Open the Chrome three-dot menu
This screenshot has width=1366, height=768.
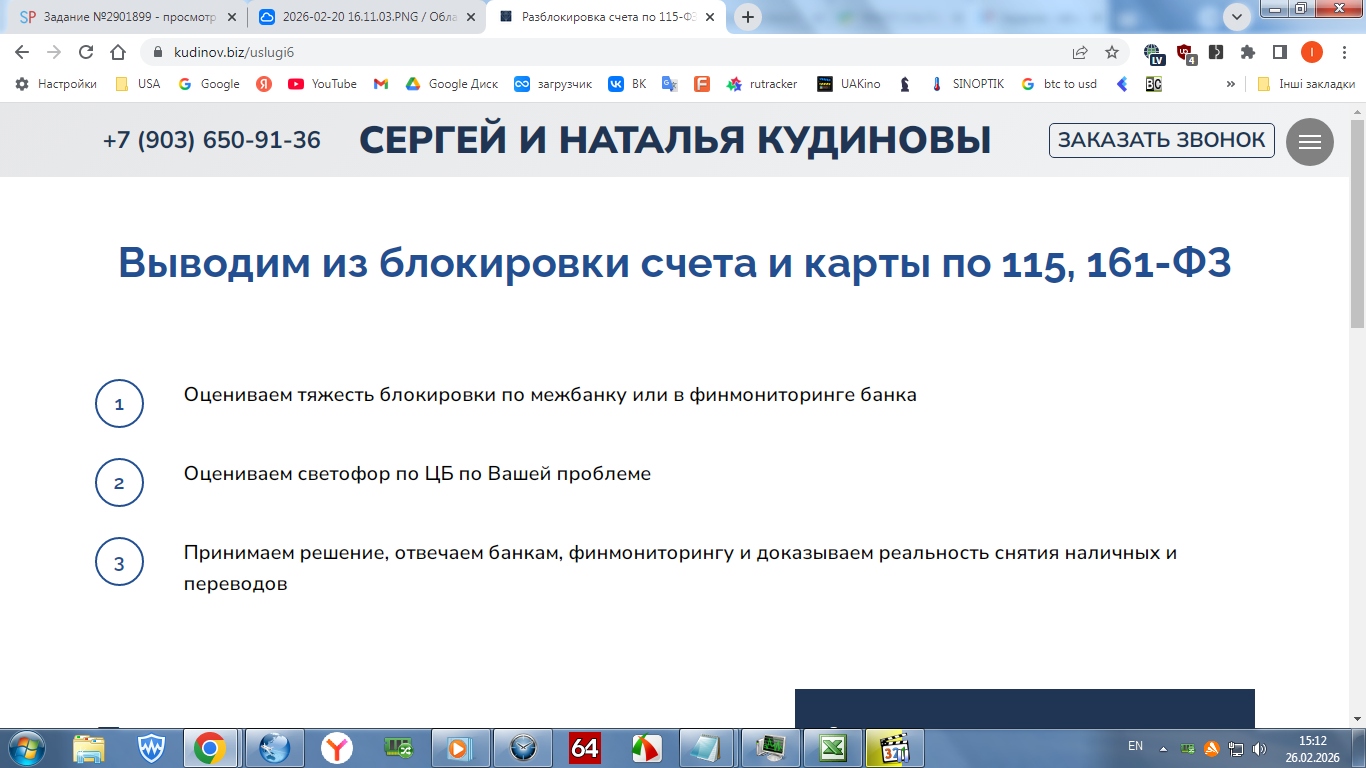tap(1343, 53)
